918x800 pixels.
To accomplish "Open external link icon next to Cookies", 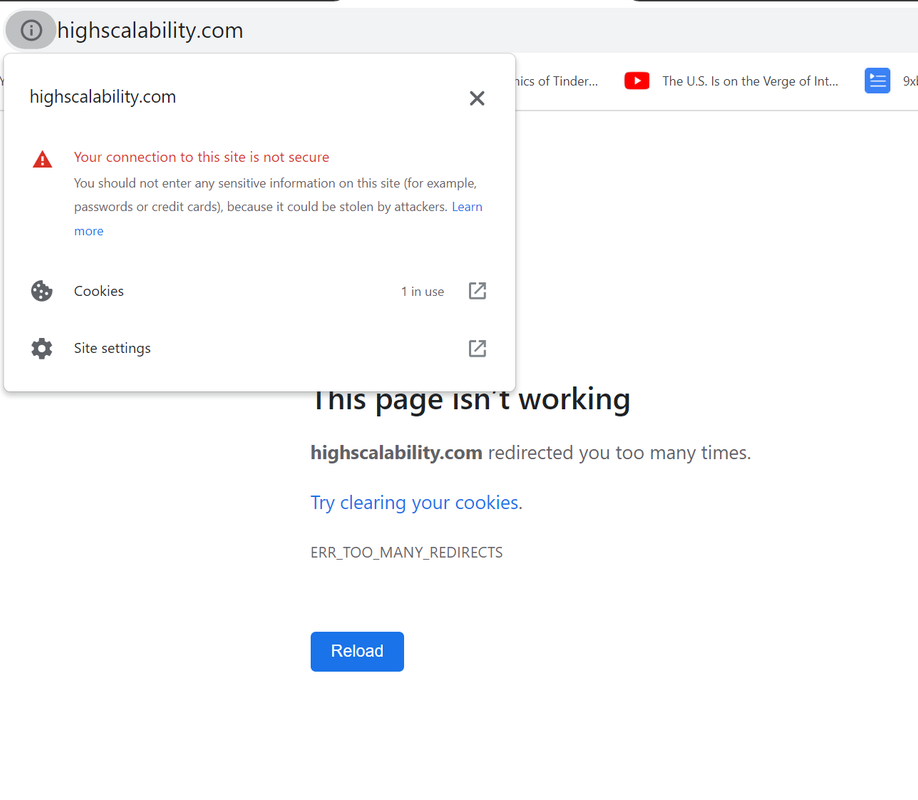I will 477,290.
